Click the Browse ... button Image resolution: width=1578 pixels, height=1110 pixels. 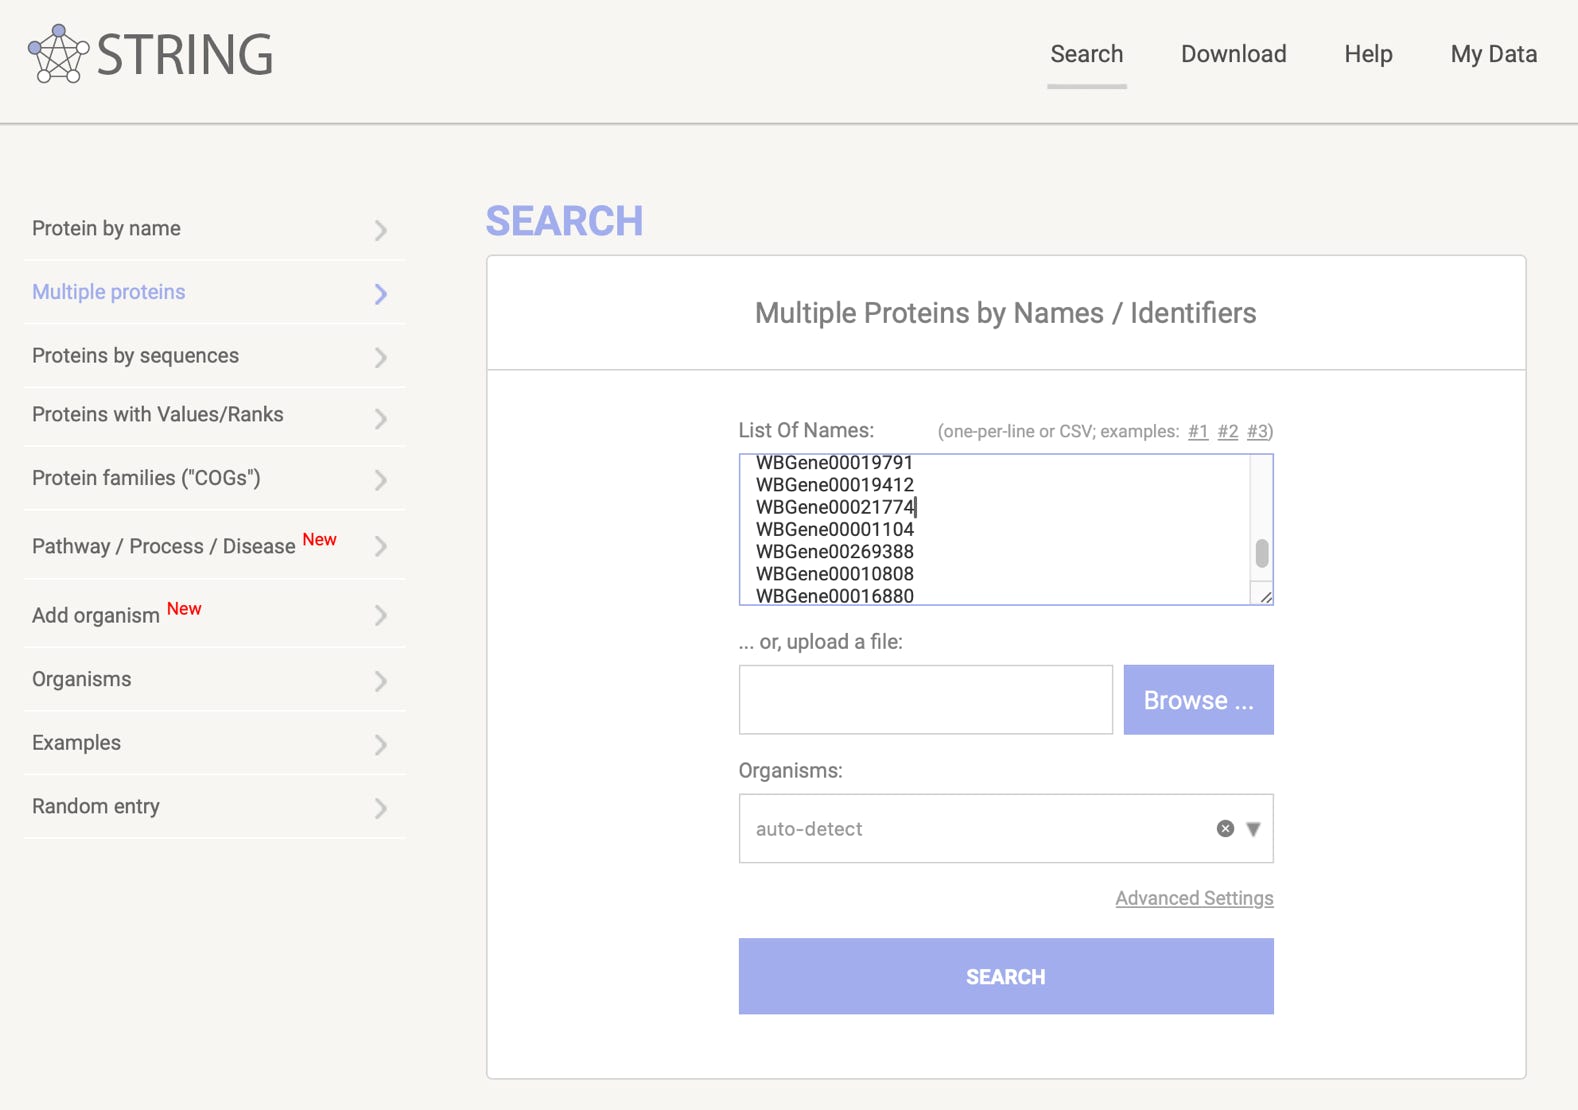click(1198, 700)
